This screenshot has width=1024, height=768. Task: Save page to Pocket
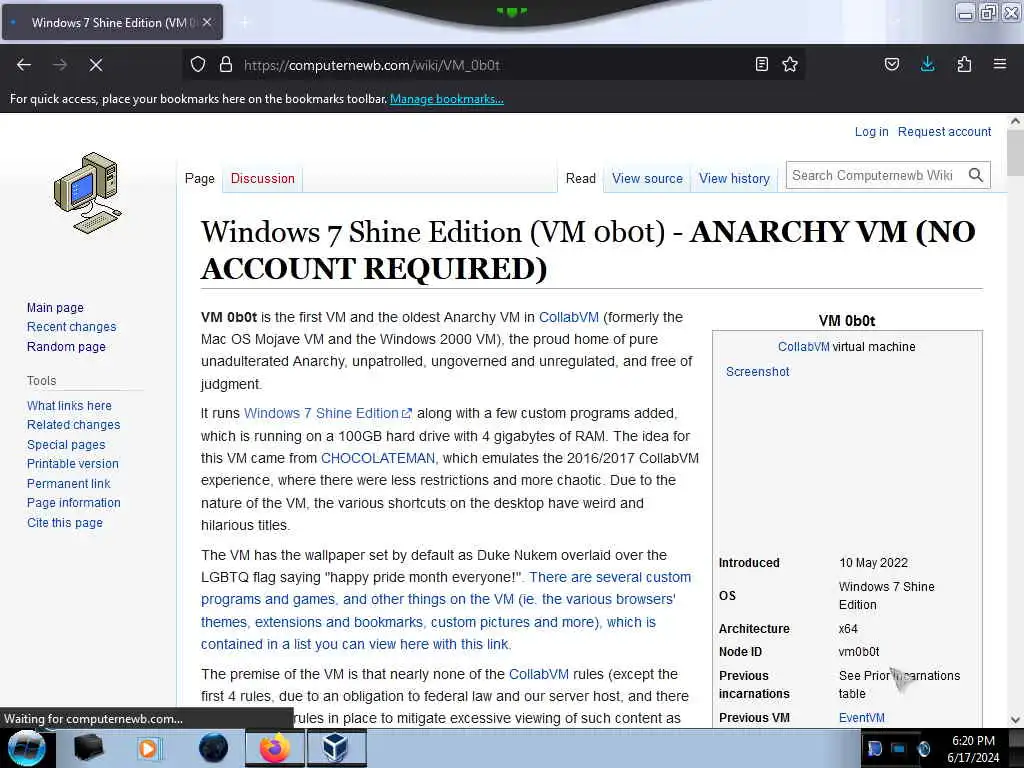pos(891,64)
